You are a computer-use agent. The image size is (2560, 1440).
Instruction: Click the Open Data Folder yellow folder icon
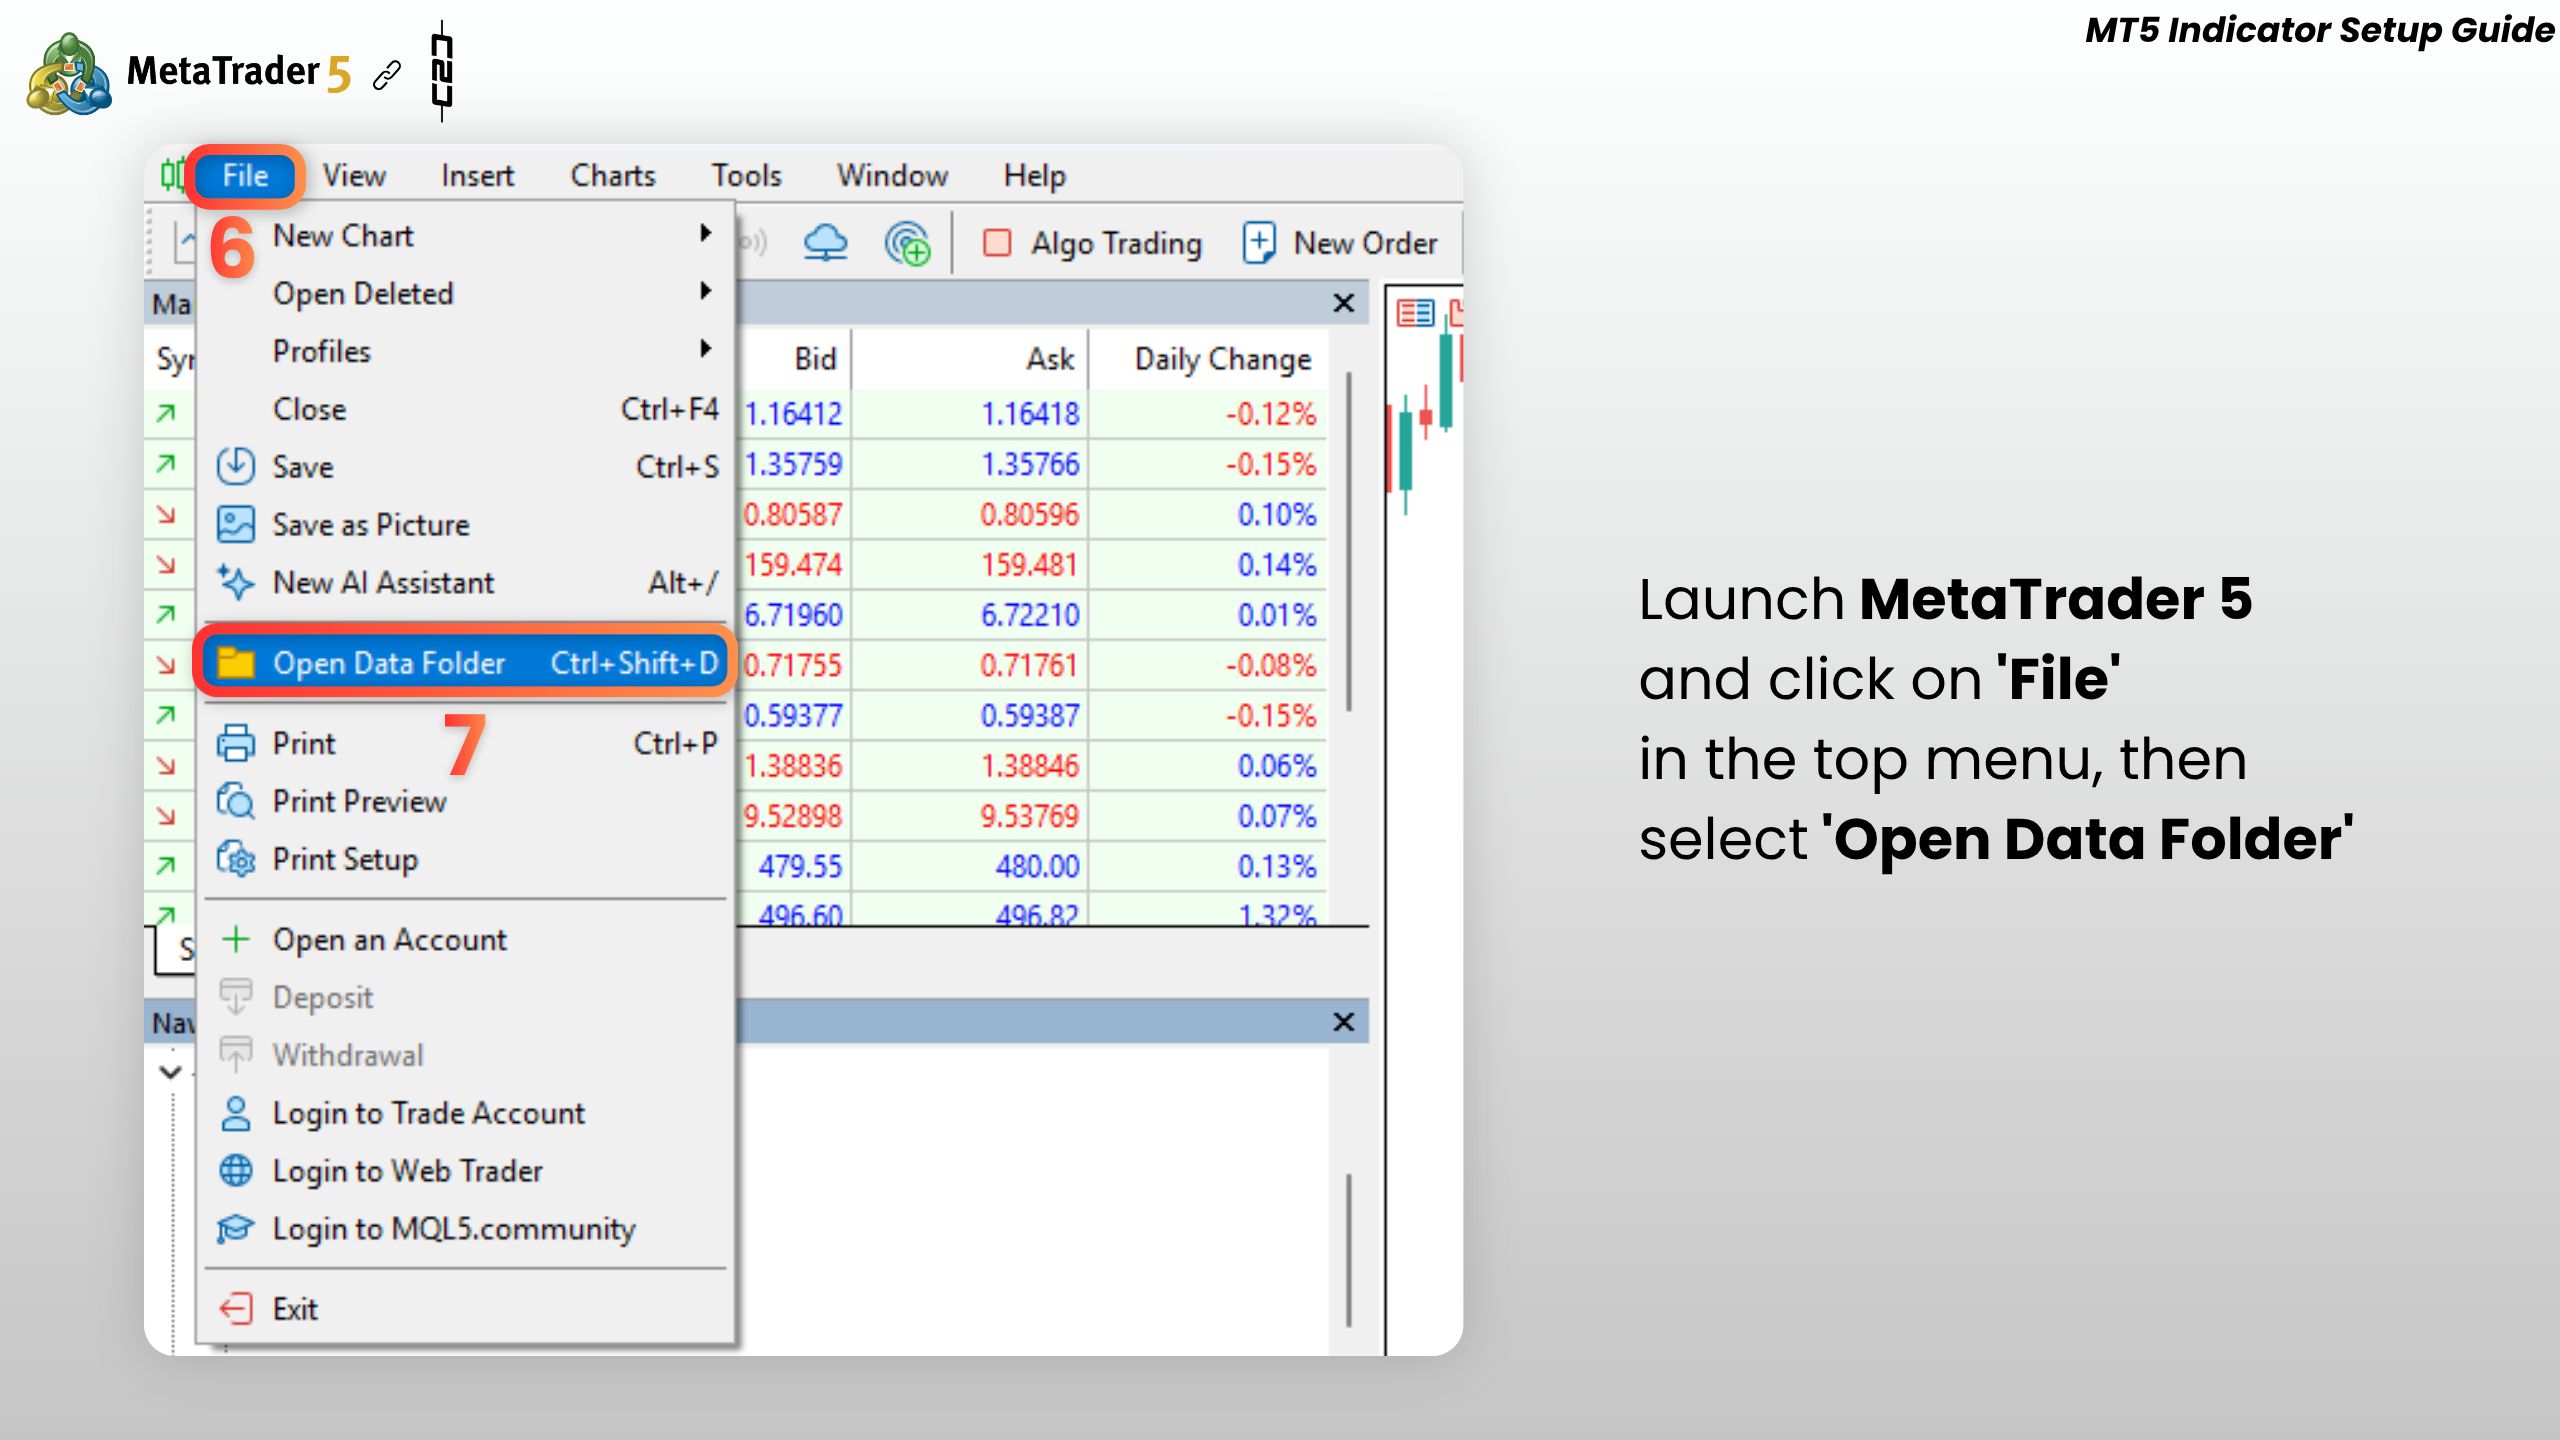click(x=236, y=662)
